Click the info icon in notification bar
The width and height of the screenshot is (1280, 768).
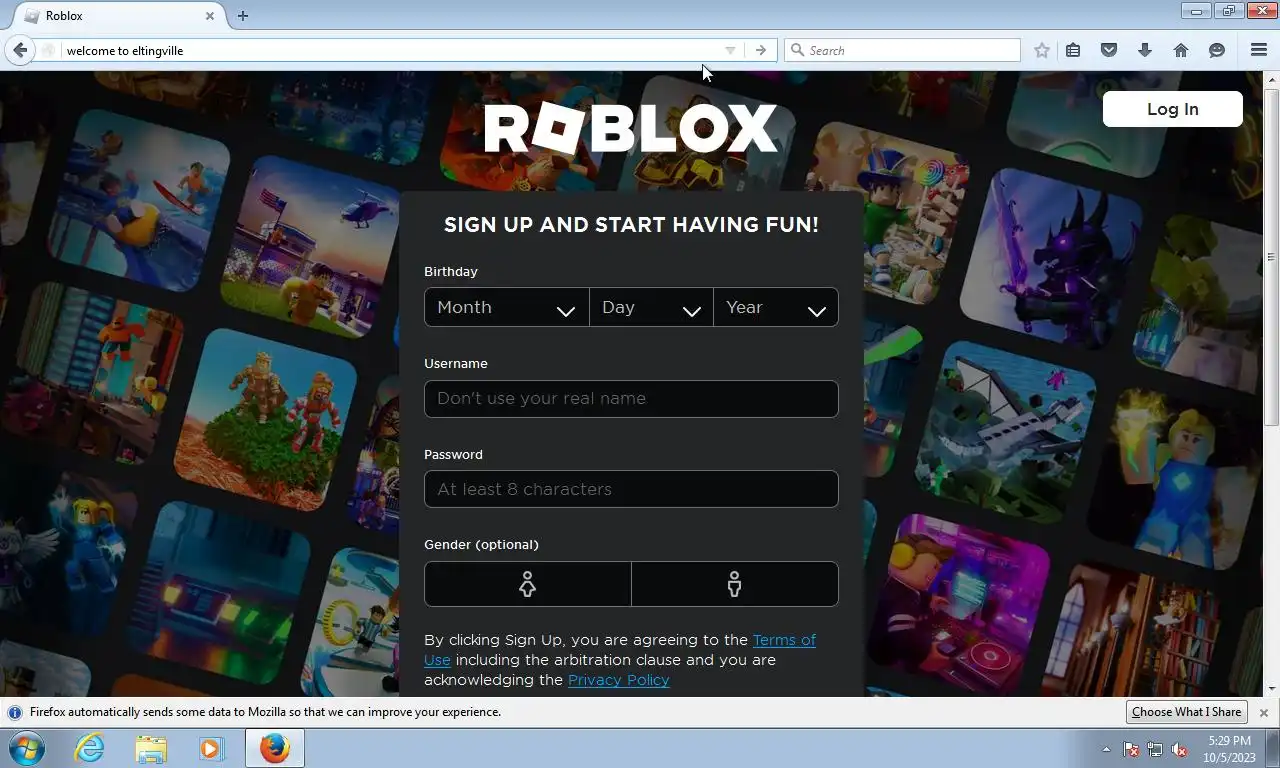pos(15,712)
